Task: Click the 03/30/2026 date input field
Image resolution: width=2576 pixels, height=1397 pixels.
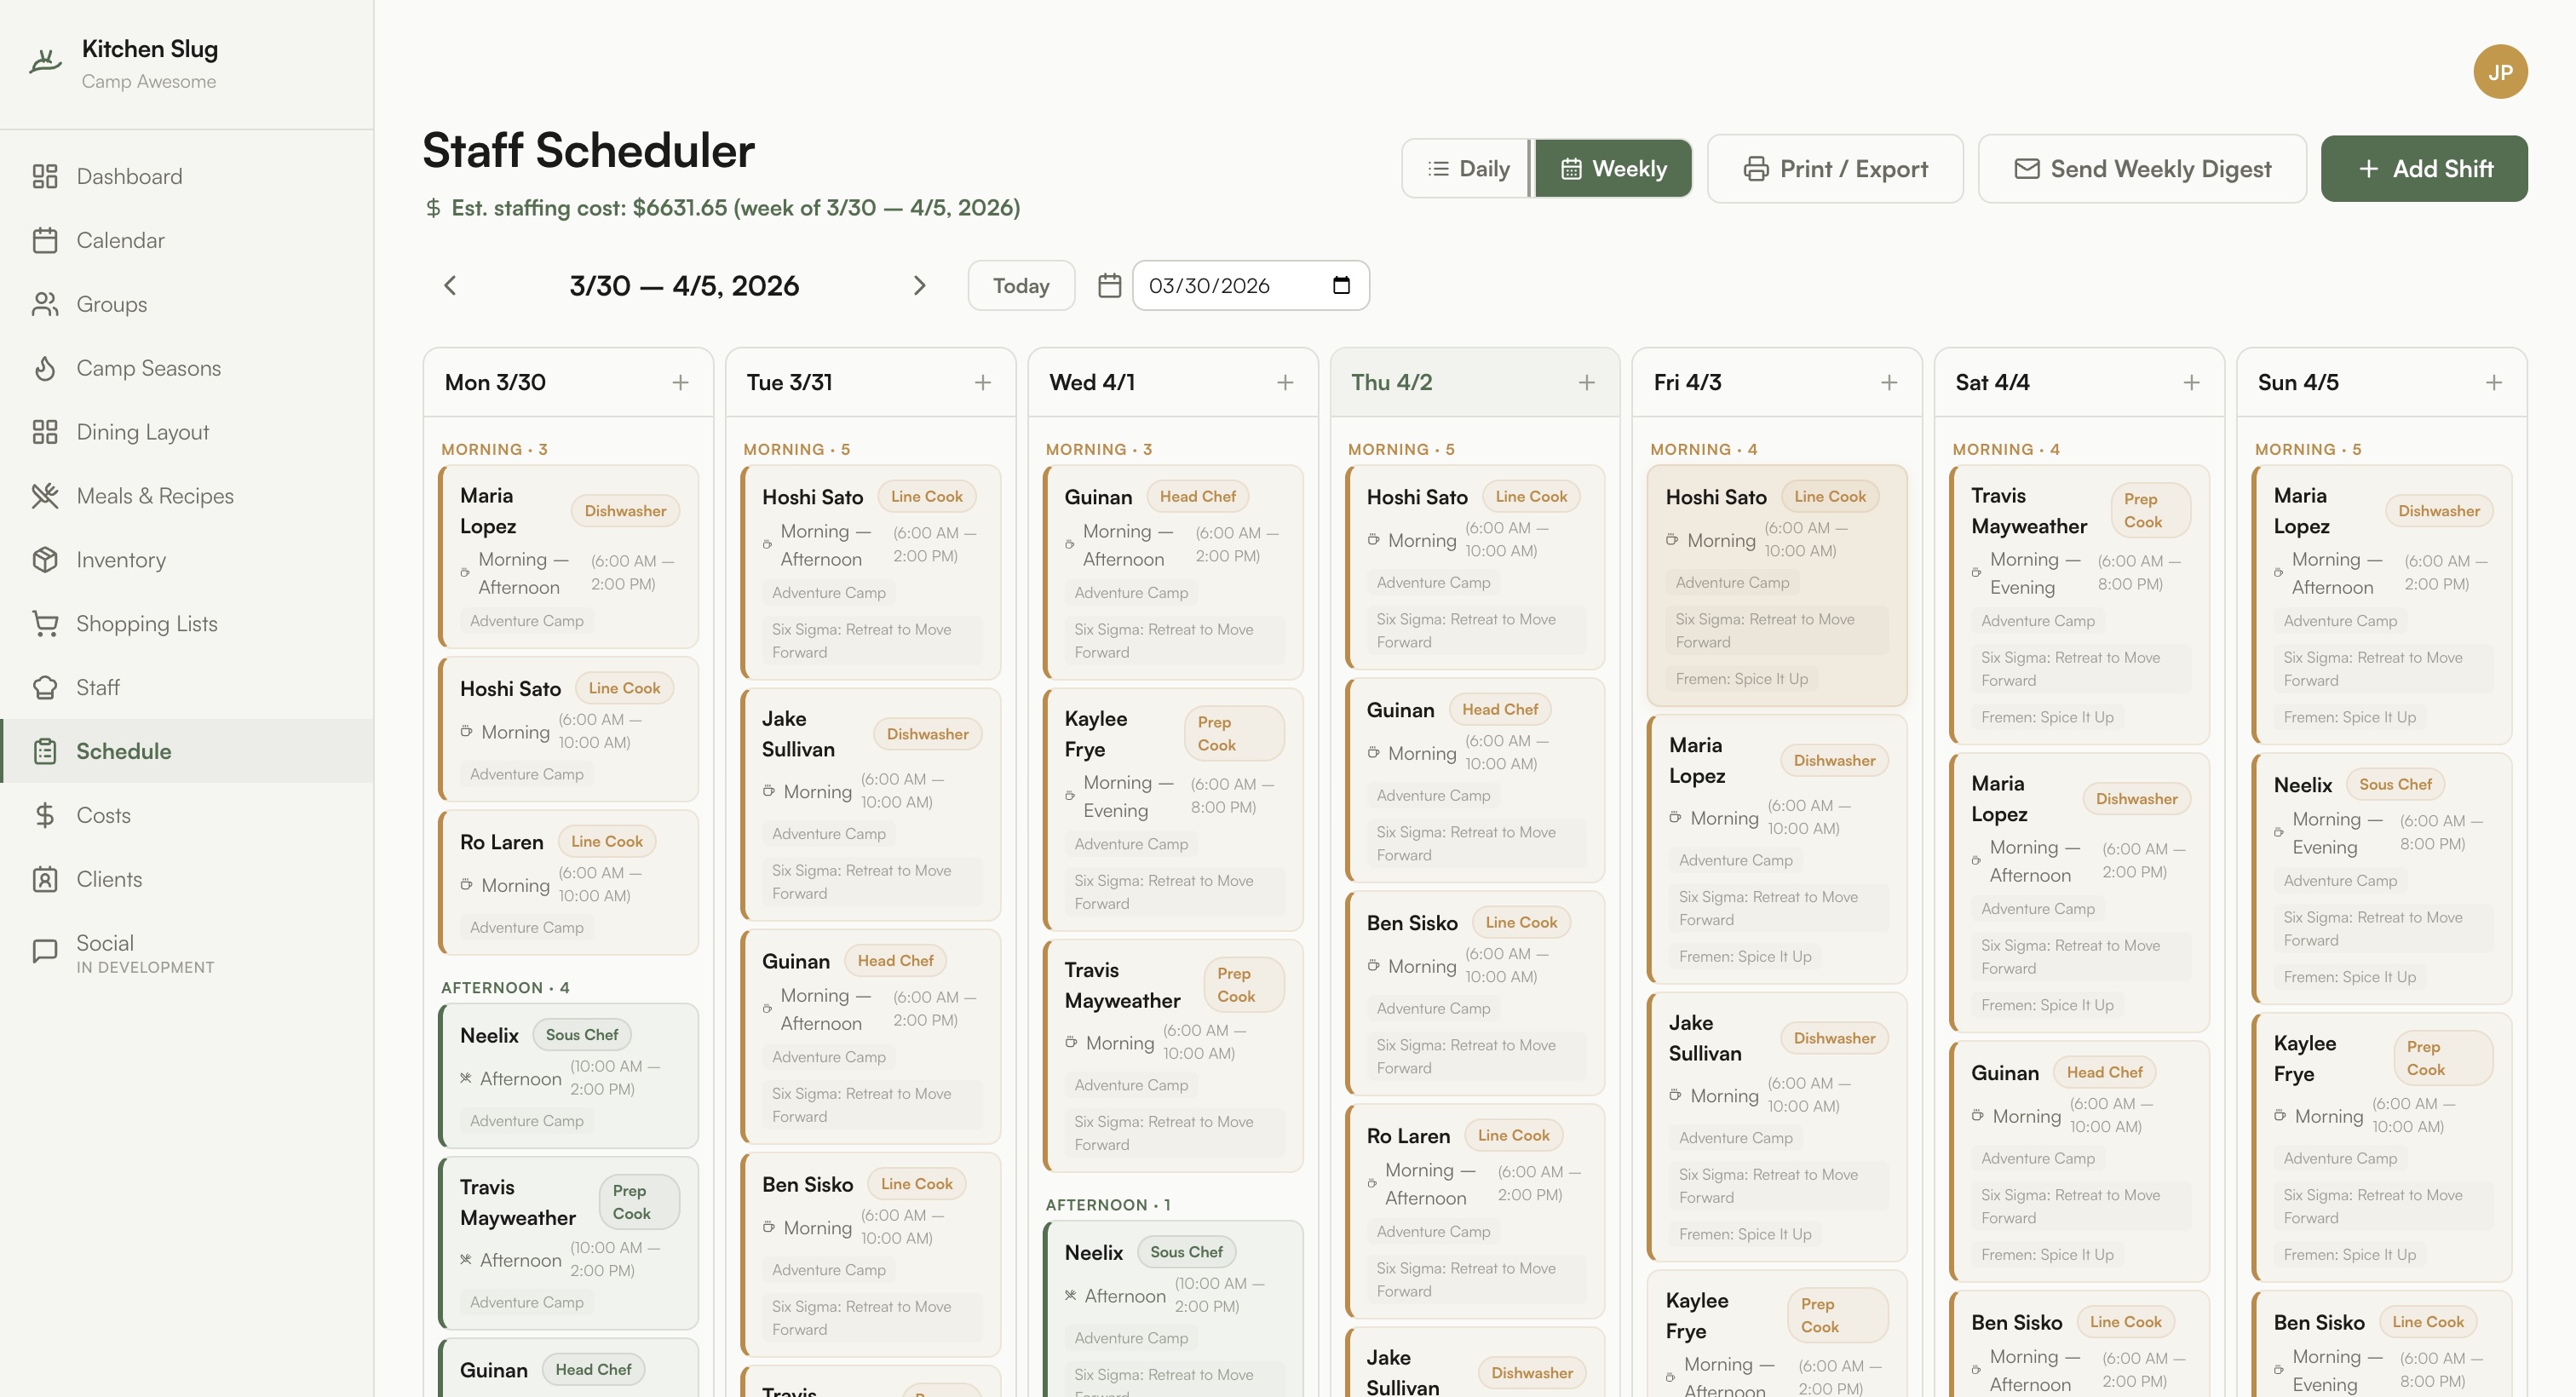Action: click(x=1250, y=286)
